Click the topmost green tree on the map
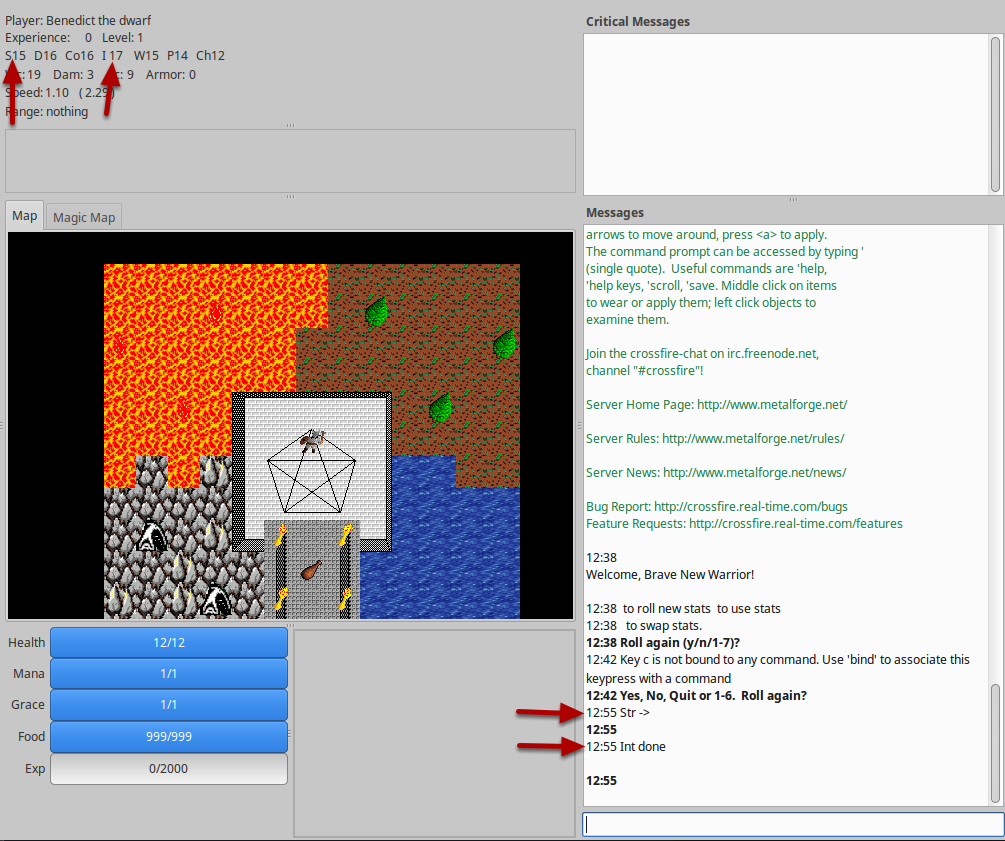 coord(376,311)
